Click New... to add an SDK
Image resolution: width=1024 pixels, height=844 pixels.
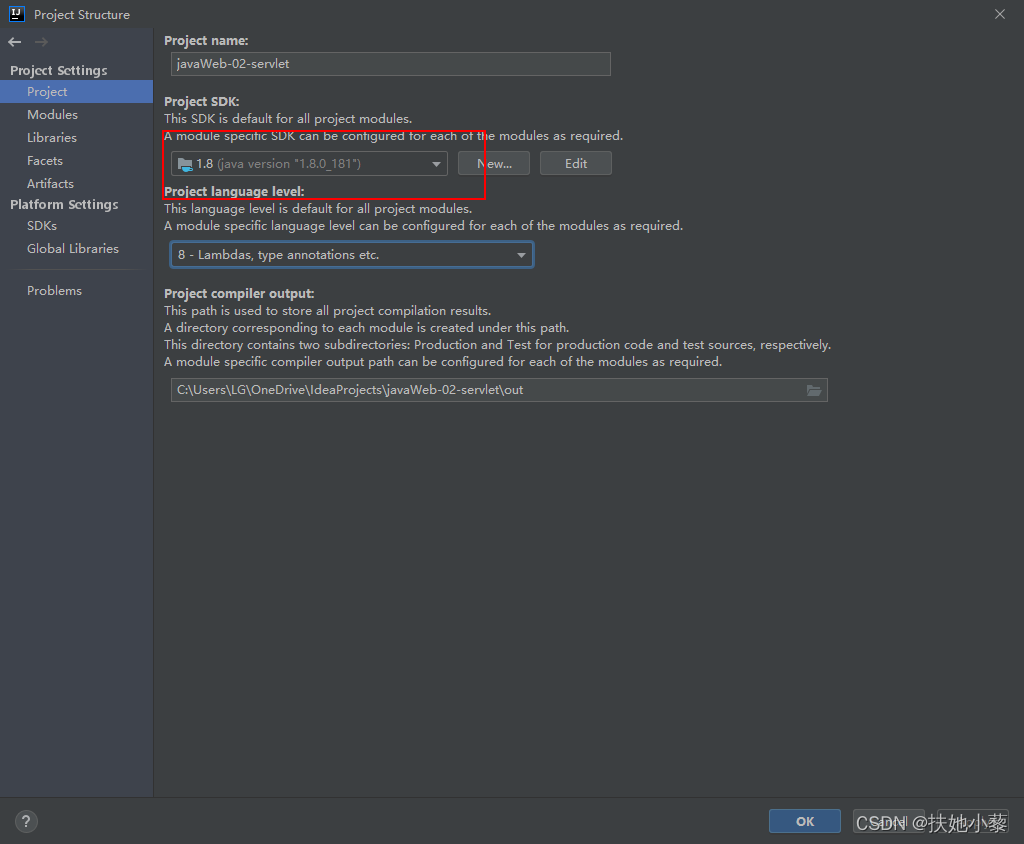tap(494, 163)
